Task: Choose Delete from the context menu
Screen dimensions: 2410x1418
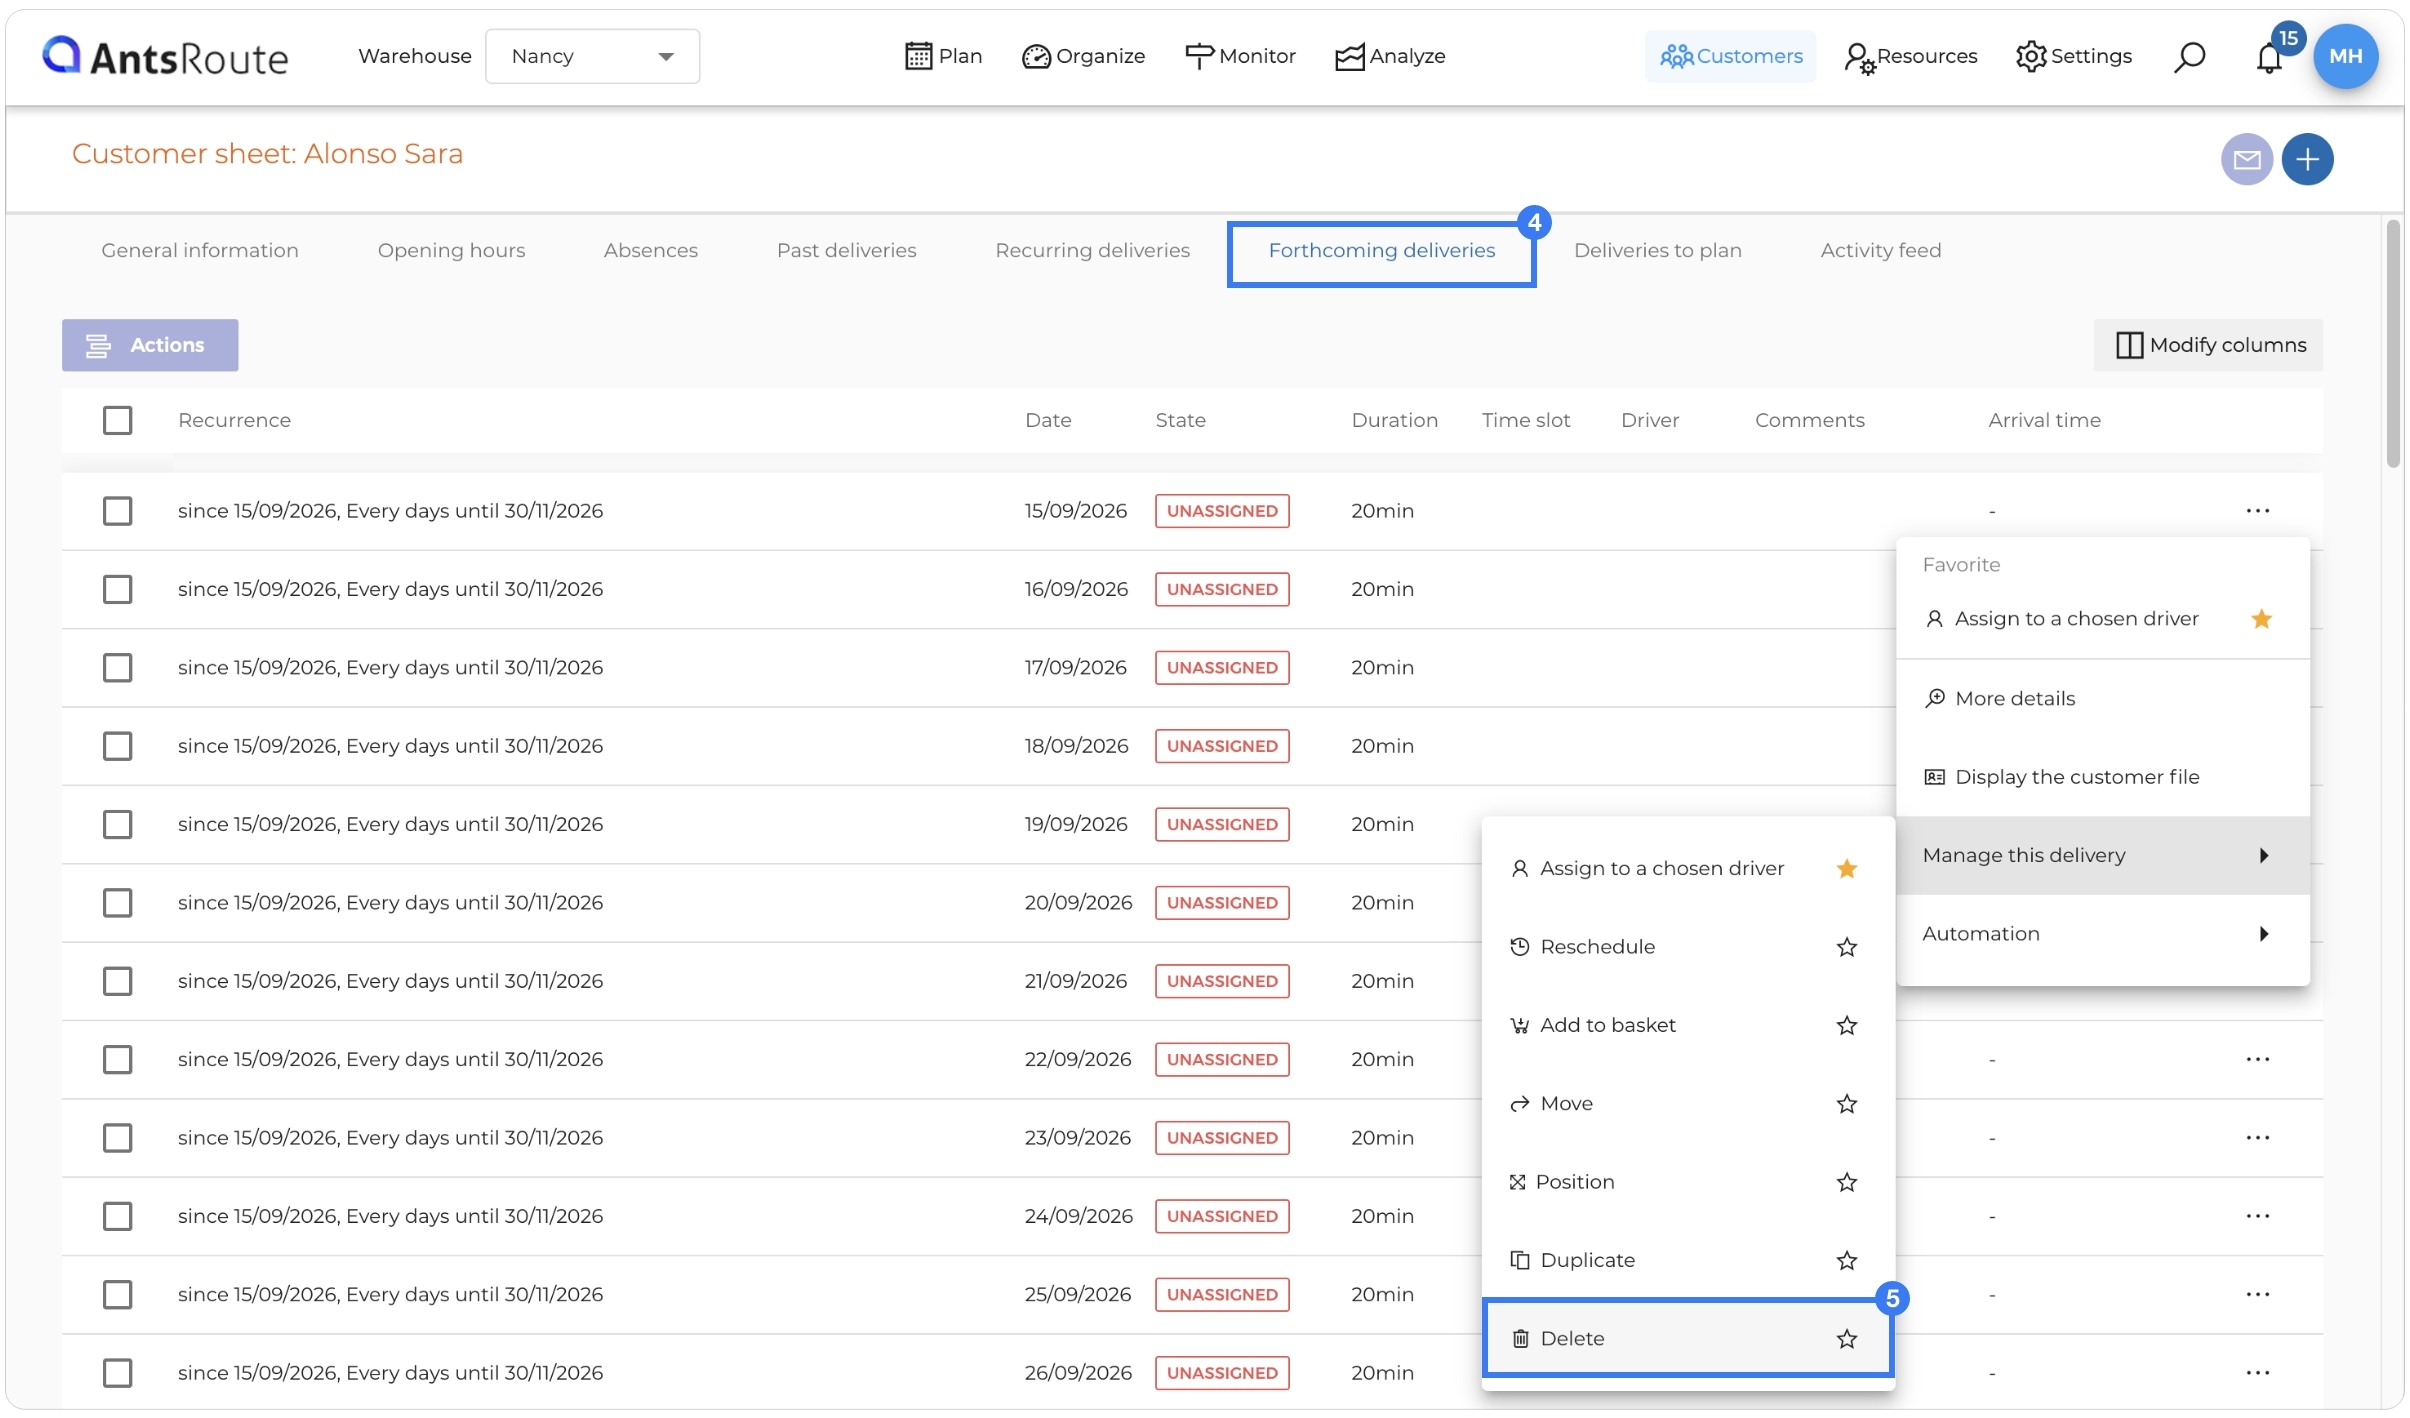Action: pyautogui.click(x=1688, y=1339)
